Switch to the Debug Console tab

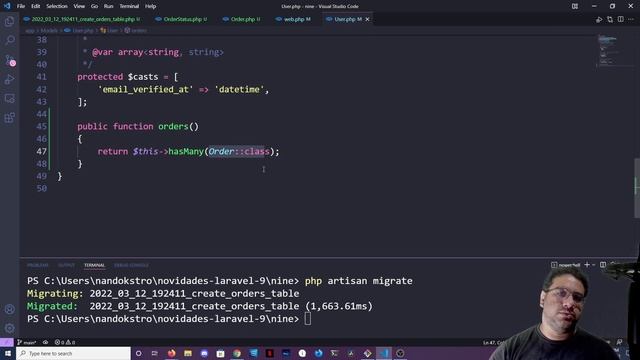(131, 265)
